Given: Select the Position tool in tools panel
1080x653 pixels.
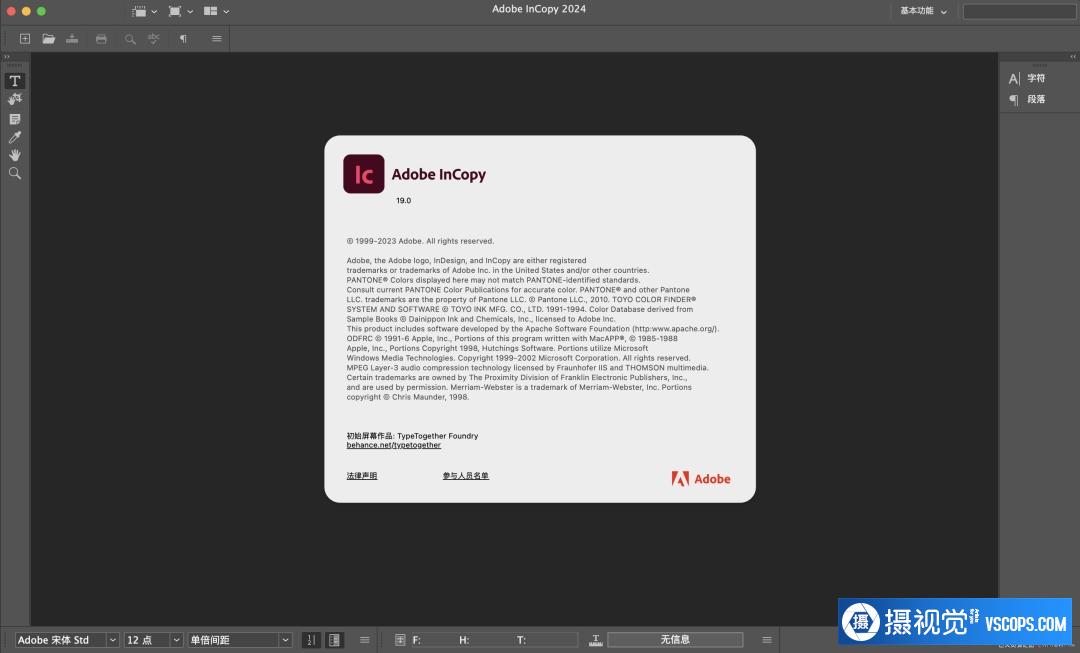Looking at the screenshot, I should (x=14, y=100).
